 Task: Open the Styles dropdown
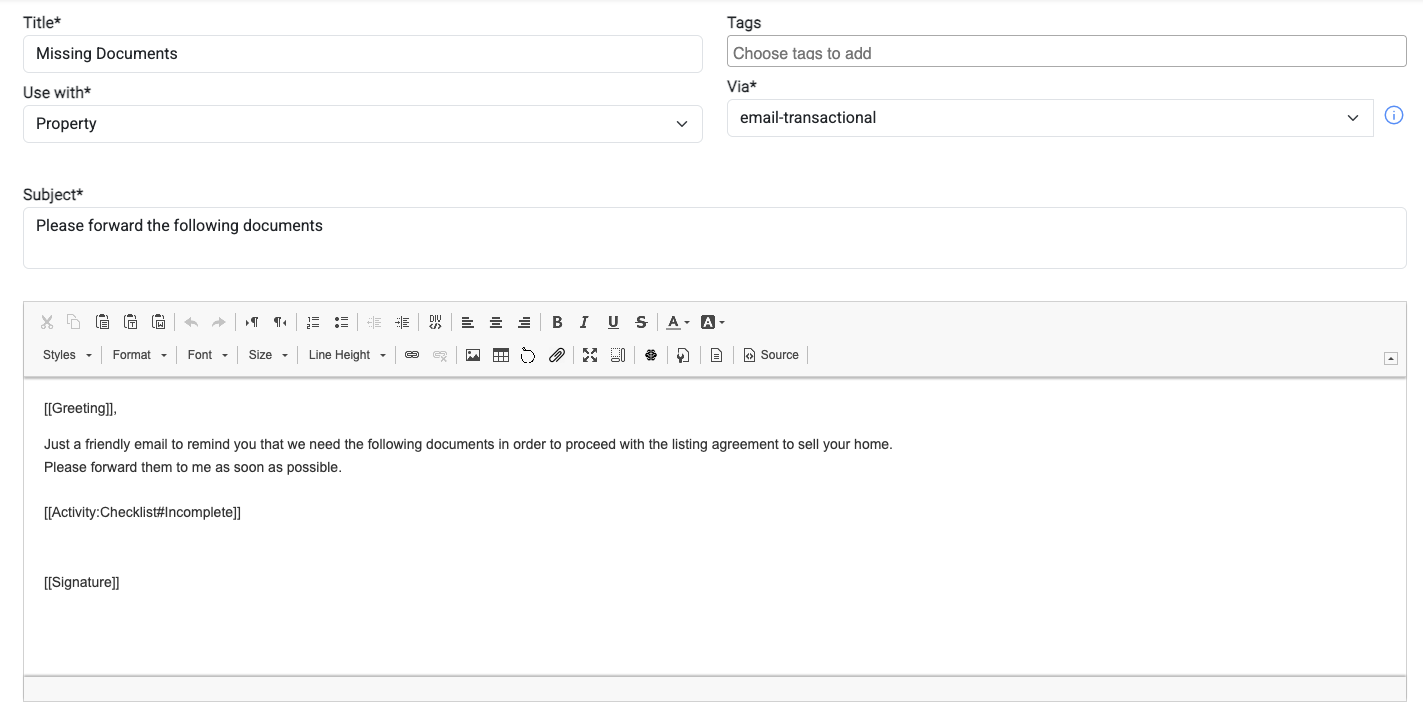[x=67, y=355]
